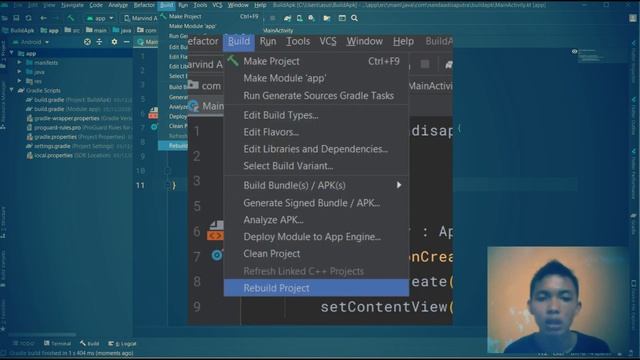Open the Analyze menu in the top menu bar

click(x=118, y=5)
